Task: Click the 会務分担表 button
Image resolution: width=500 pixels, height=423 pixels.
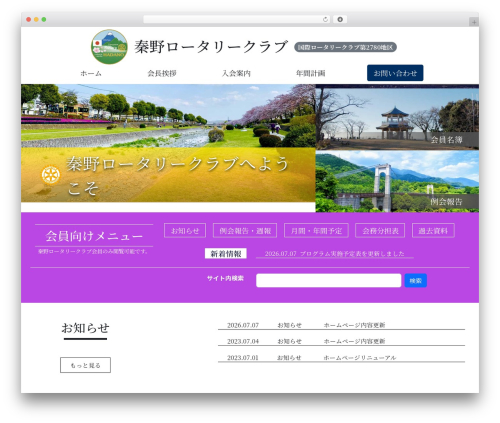Action: click(380, 231)
